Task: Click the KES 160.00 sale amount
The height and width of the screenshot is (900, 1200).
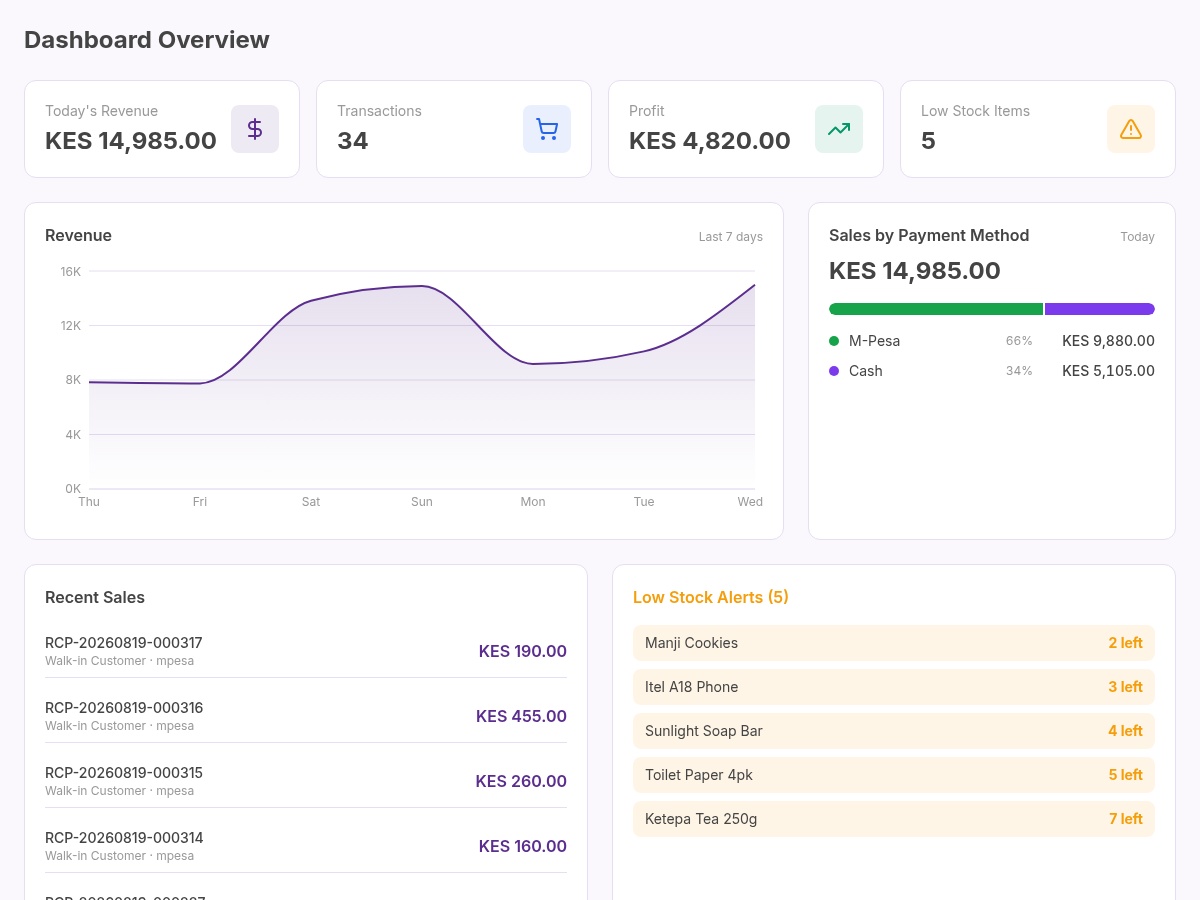Action: click(x=523, y=846)
